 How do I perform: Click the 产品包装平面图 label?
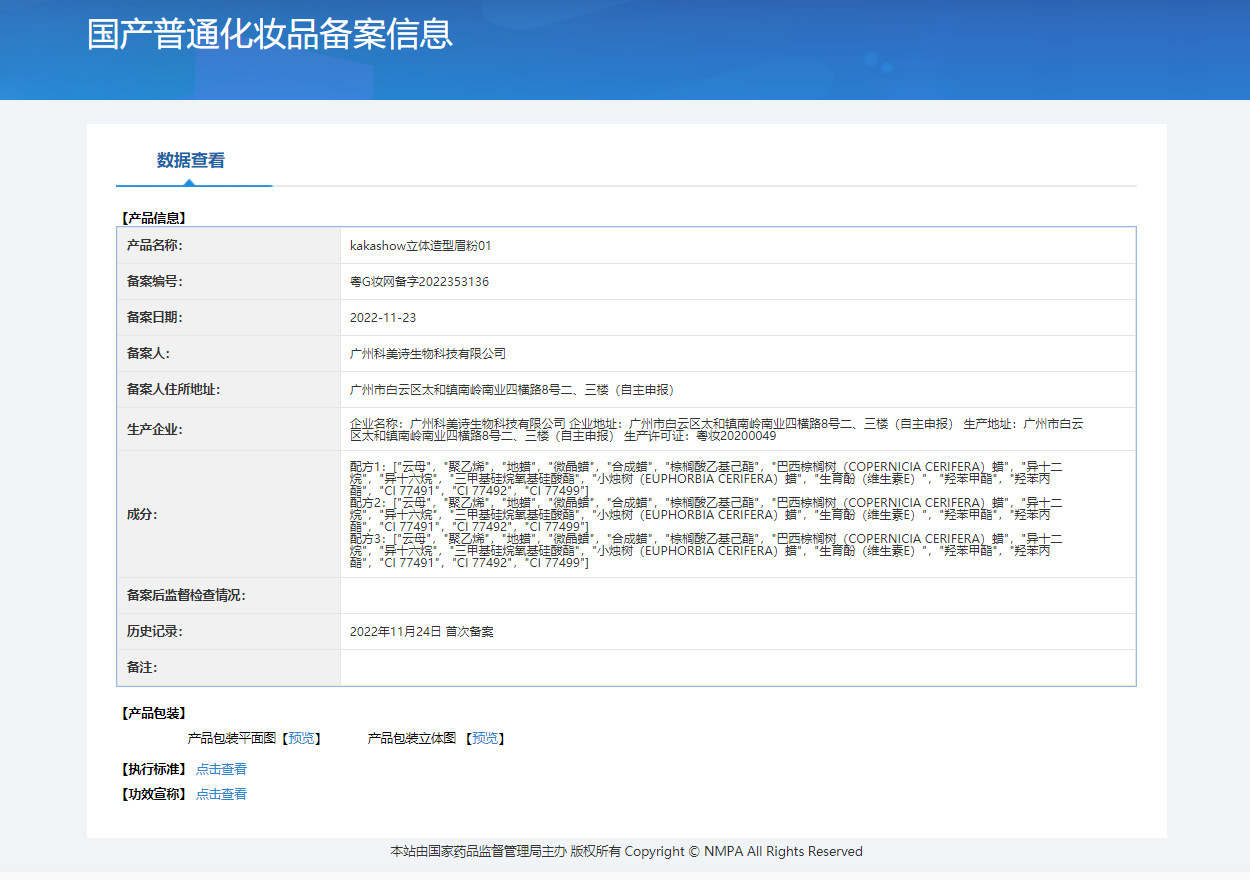pos(231,738)
